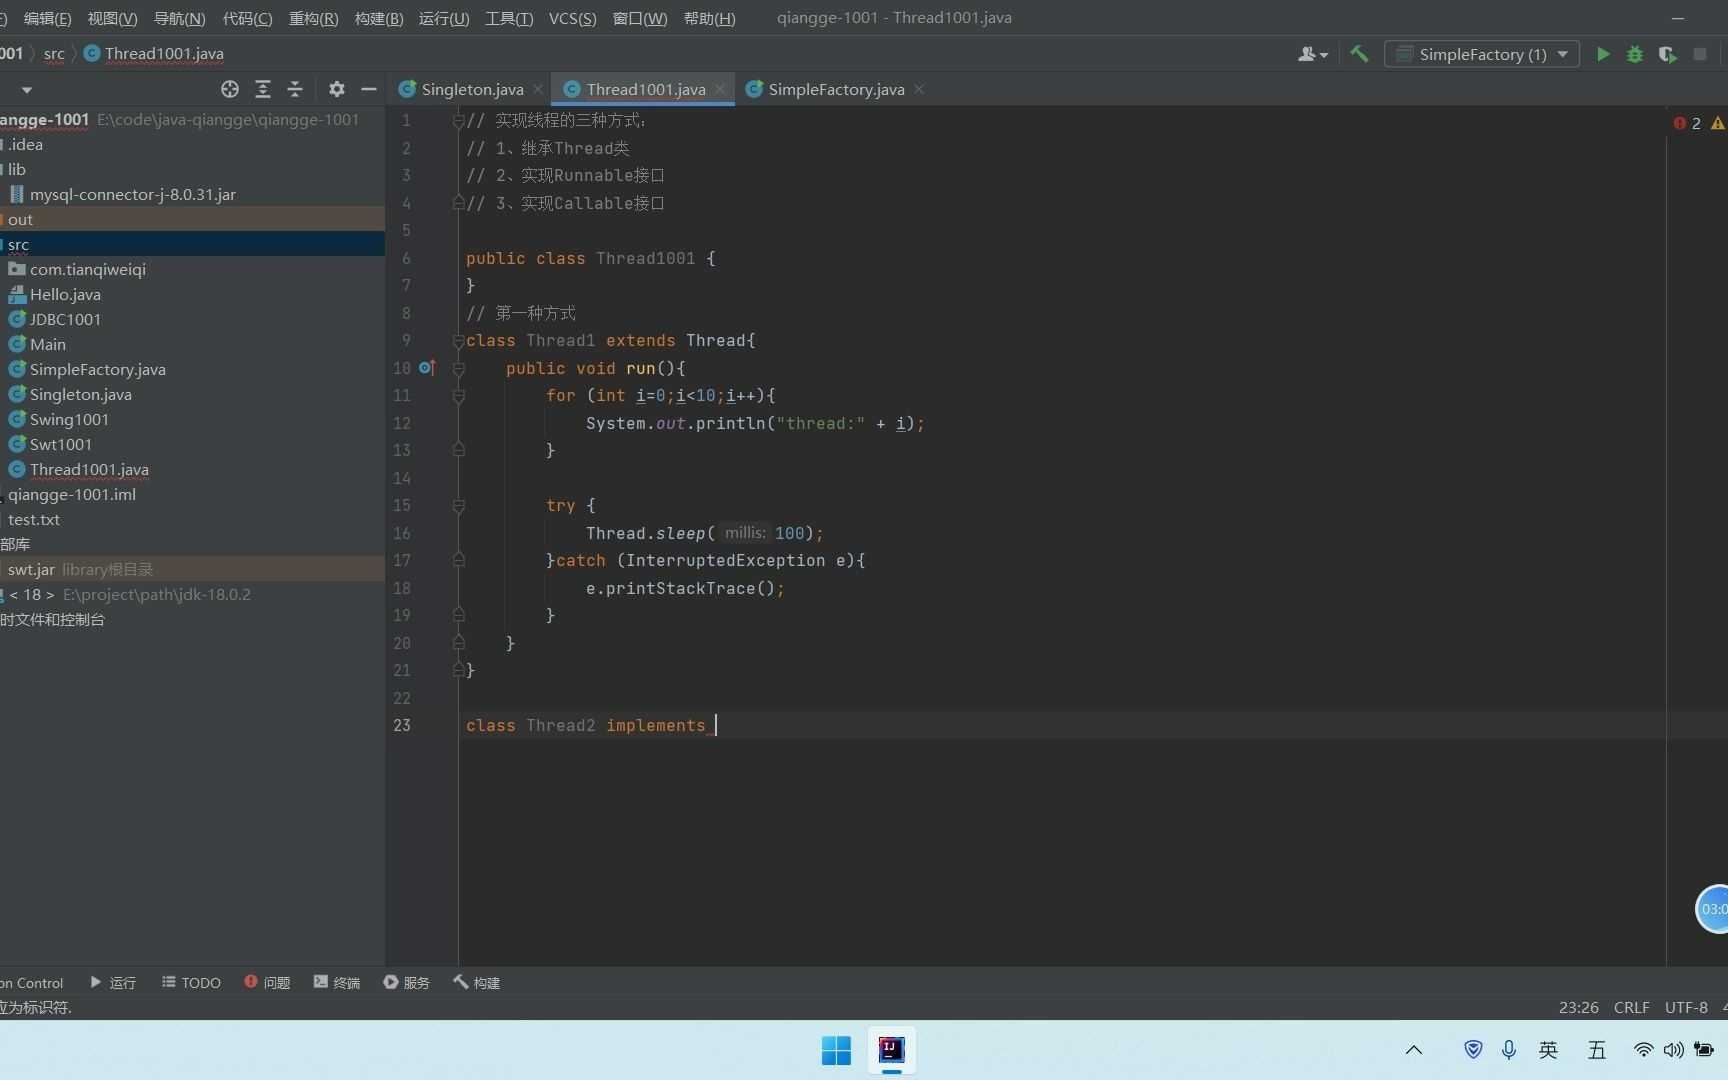The width and height of the screenshot is (1728, 1080).
Task: Open the 终端 terminal tool window
Action: click(337, 983)
